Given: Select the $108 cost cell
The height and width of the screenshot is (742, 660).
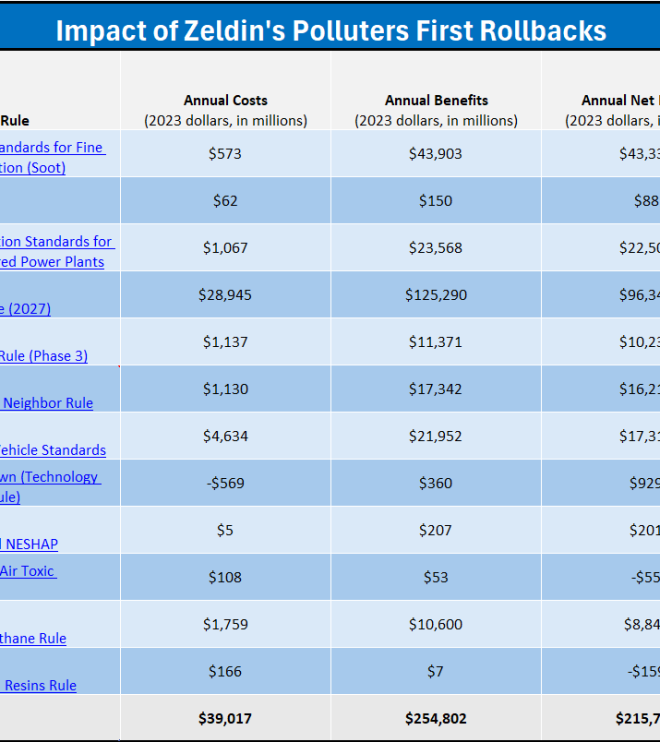Looking at the screenshot, I should (225, 577).
